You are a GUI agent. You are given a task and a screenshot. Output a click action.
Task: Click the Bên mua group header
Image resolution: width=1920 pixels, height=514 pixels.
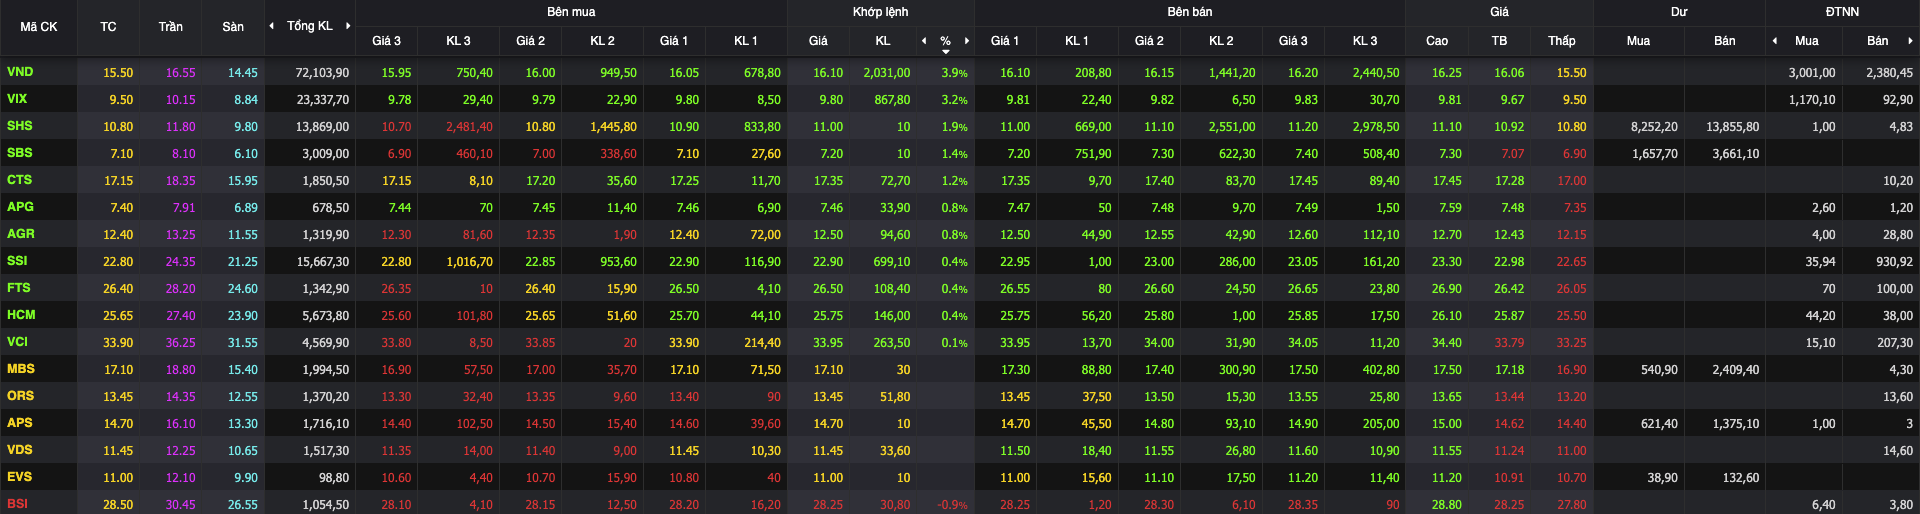coord(571,12)
